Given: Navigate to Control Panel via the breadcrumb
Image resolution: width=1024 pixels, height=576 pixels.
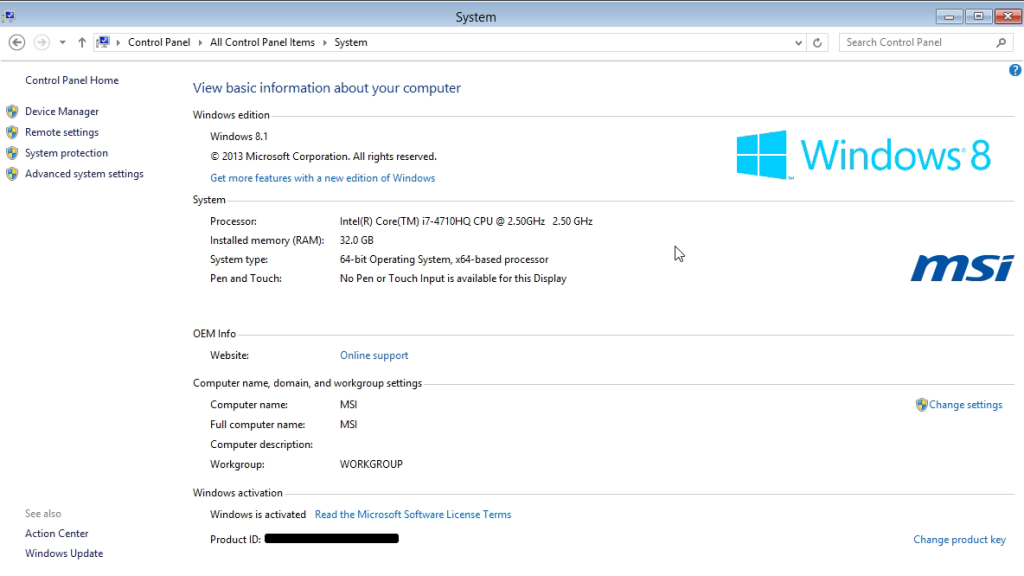Looking at the screenshot, I should click(158, 42).
